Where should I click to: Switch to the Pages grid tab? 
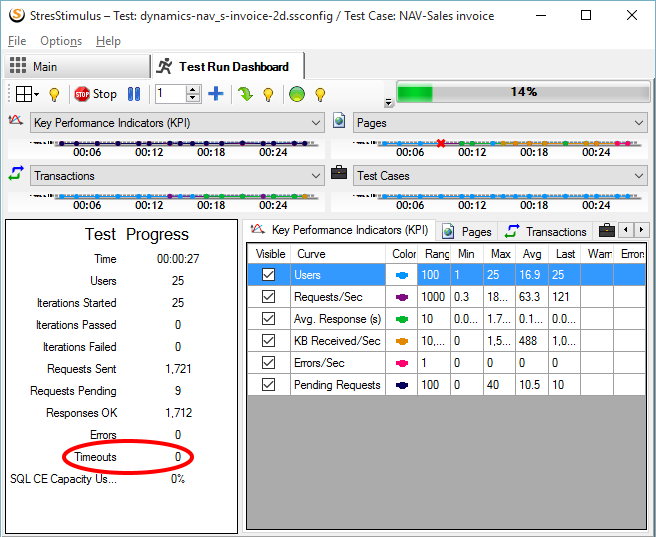coord(467,231)
